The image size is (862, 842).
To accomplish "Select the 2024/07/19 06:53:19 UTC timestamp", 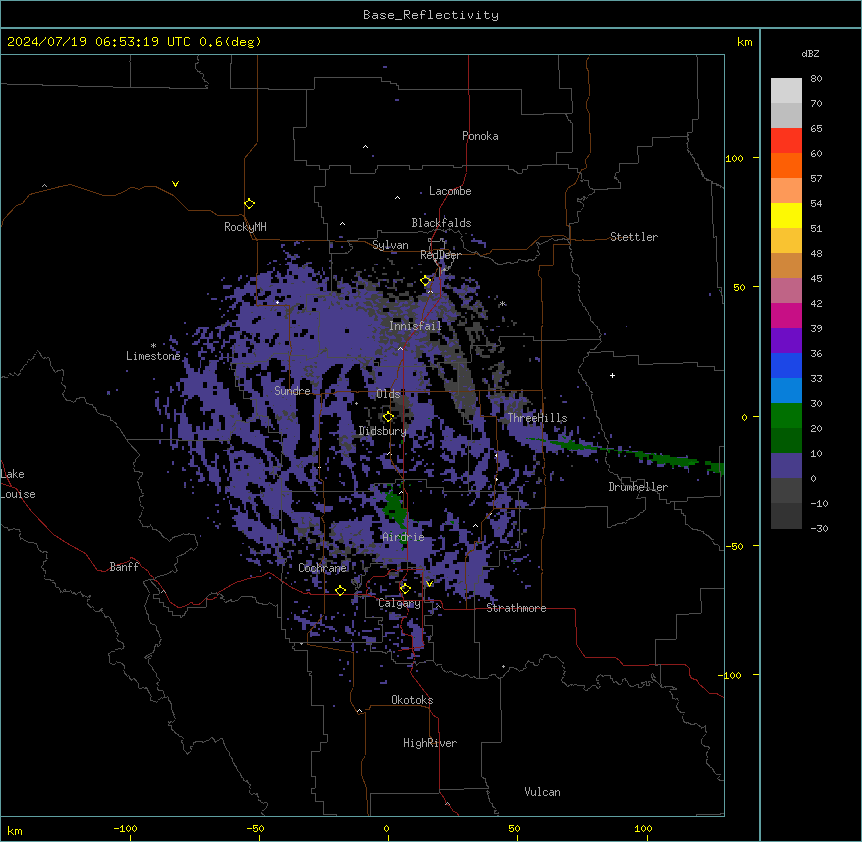I will (x=99, y=42).
